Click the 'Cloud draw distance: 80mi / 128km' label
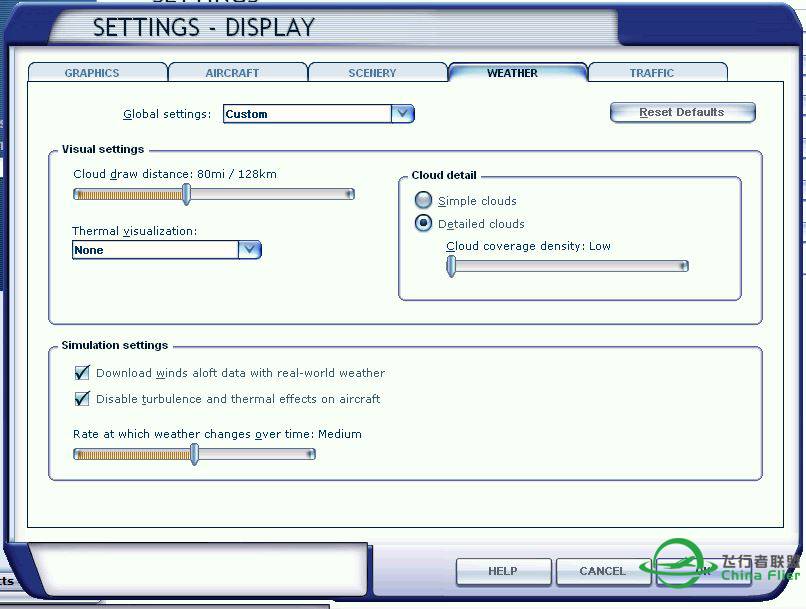Image resolution: width=806 pixels, height=609 pixels. tap(175, 174)
